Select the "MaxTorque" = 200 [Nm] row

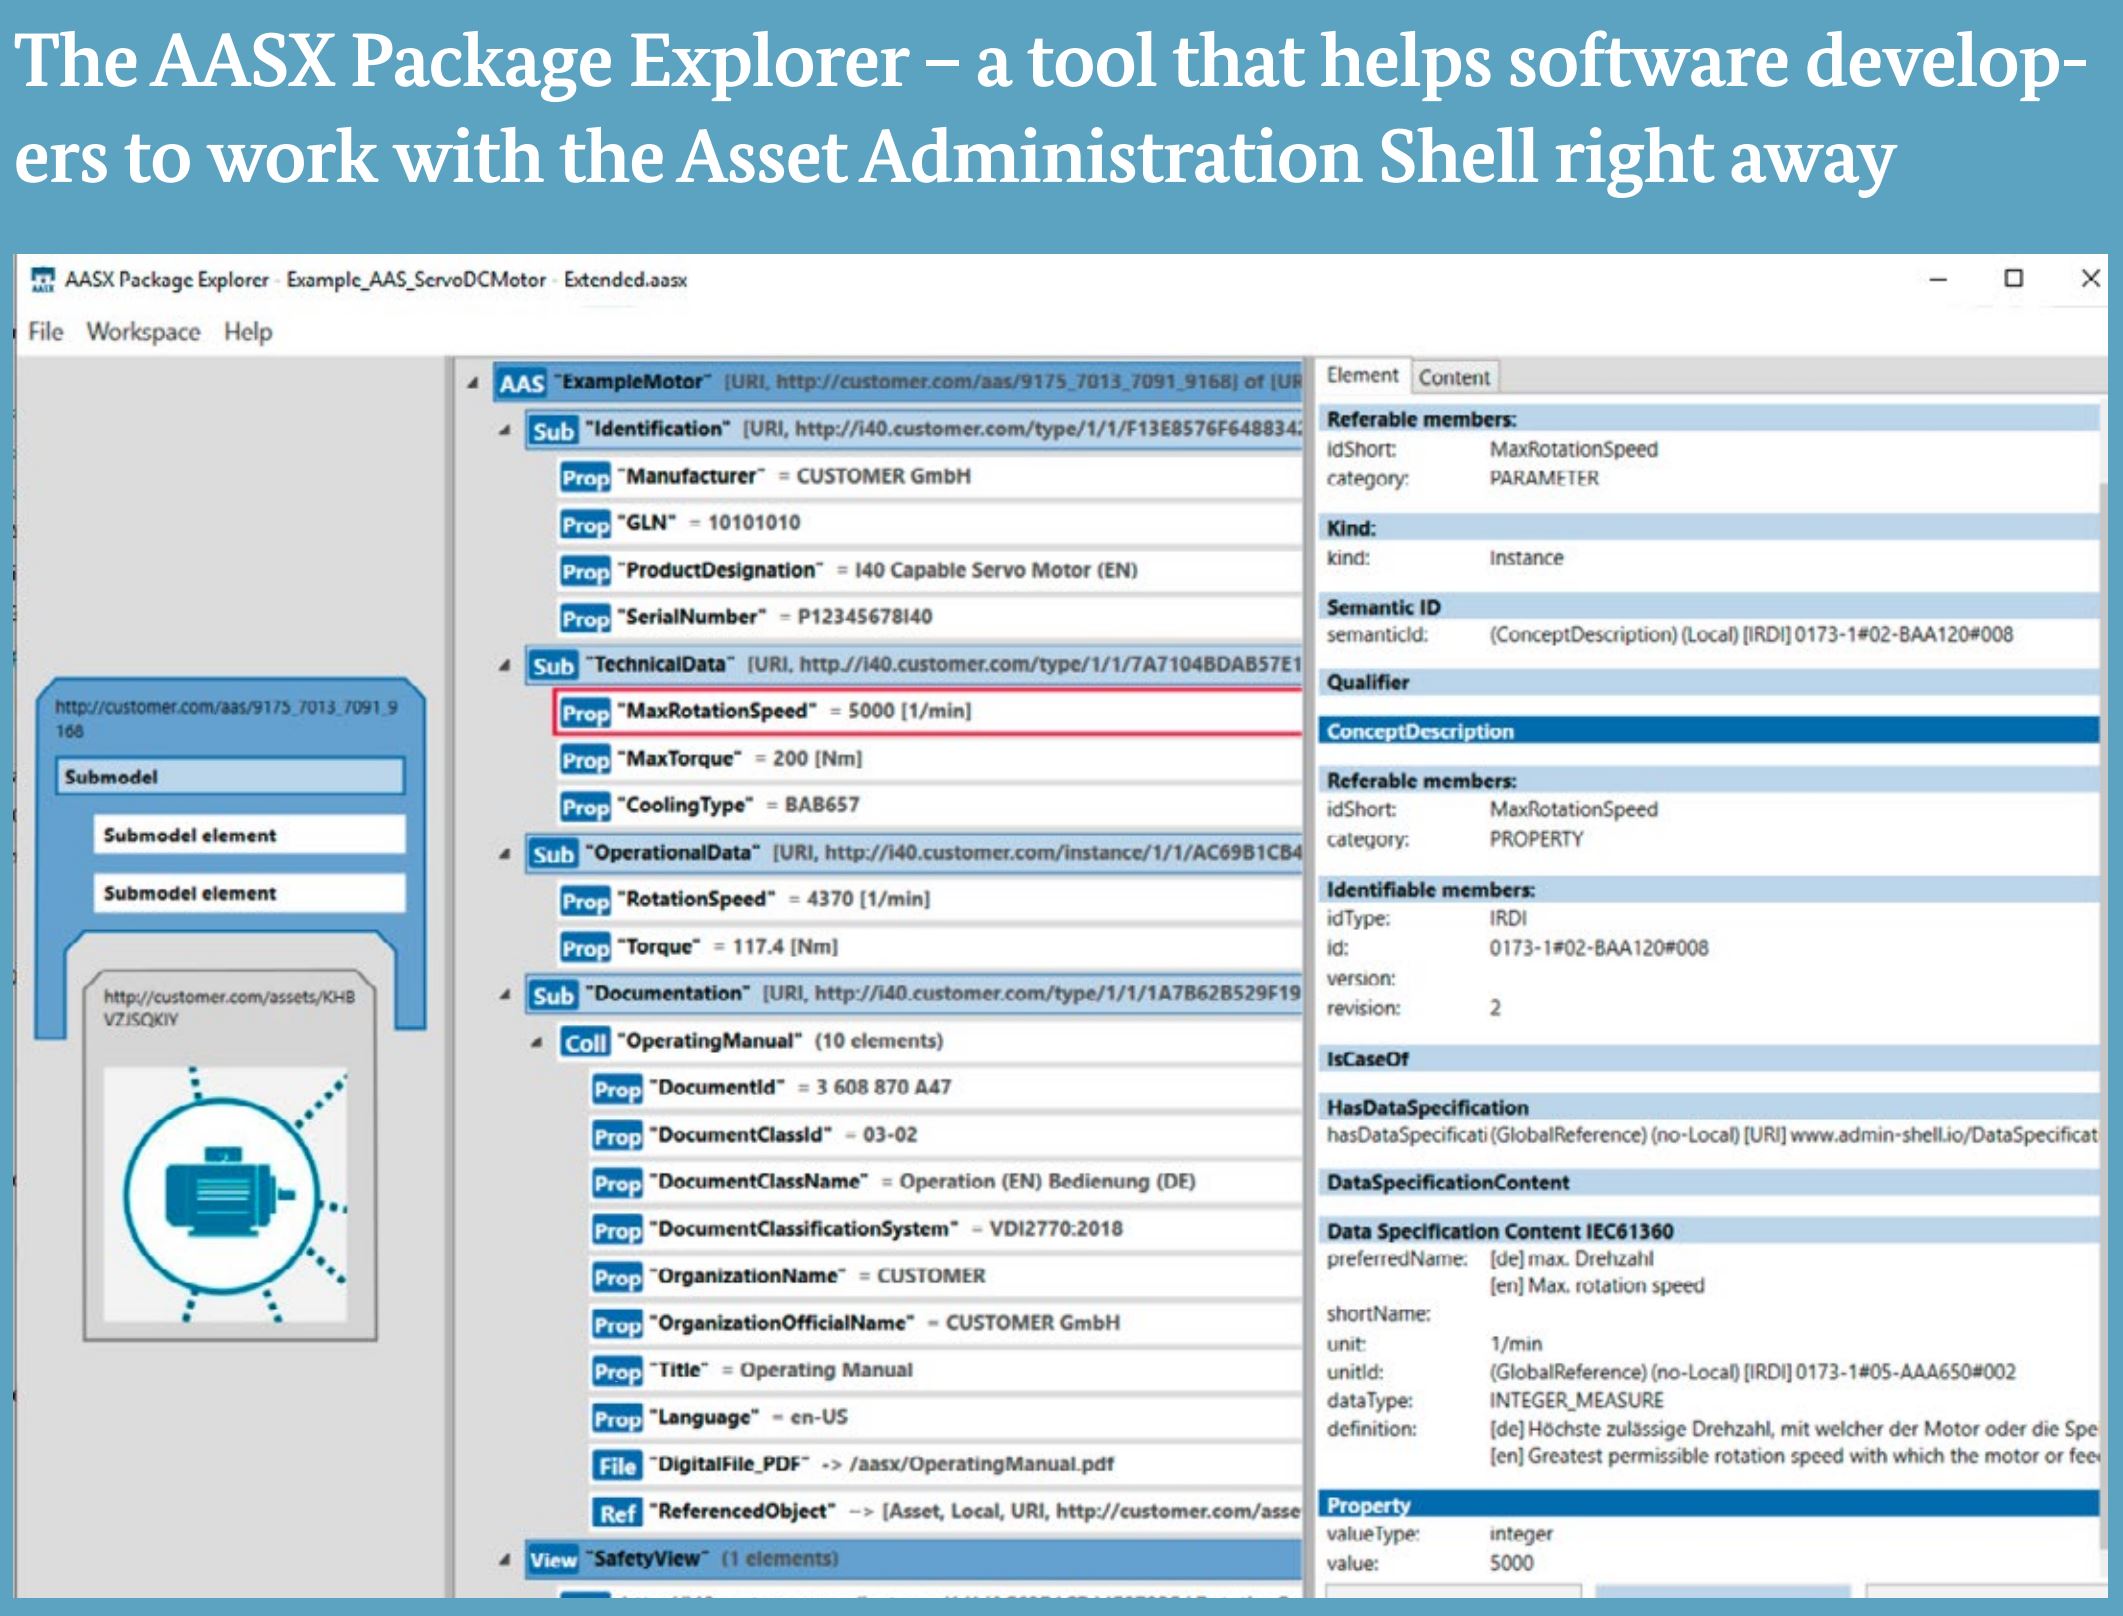pyautogui.click(x=930, y=759)
